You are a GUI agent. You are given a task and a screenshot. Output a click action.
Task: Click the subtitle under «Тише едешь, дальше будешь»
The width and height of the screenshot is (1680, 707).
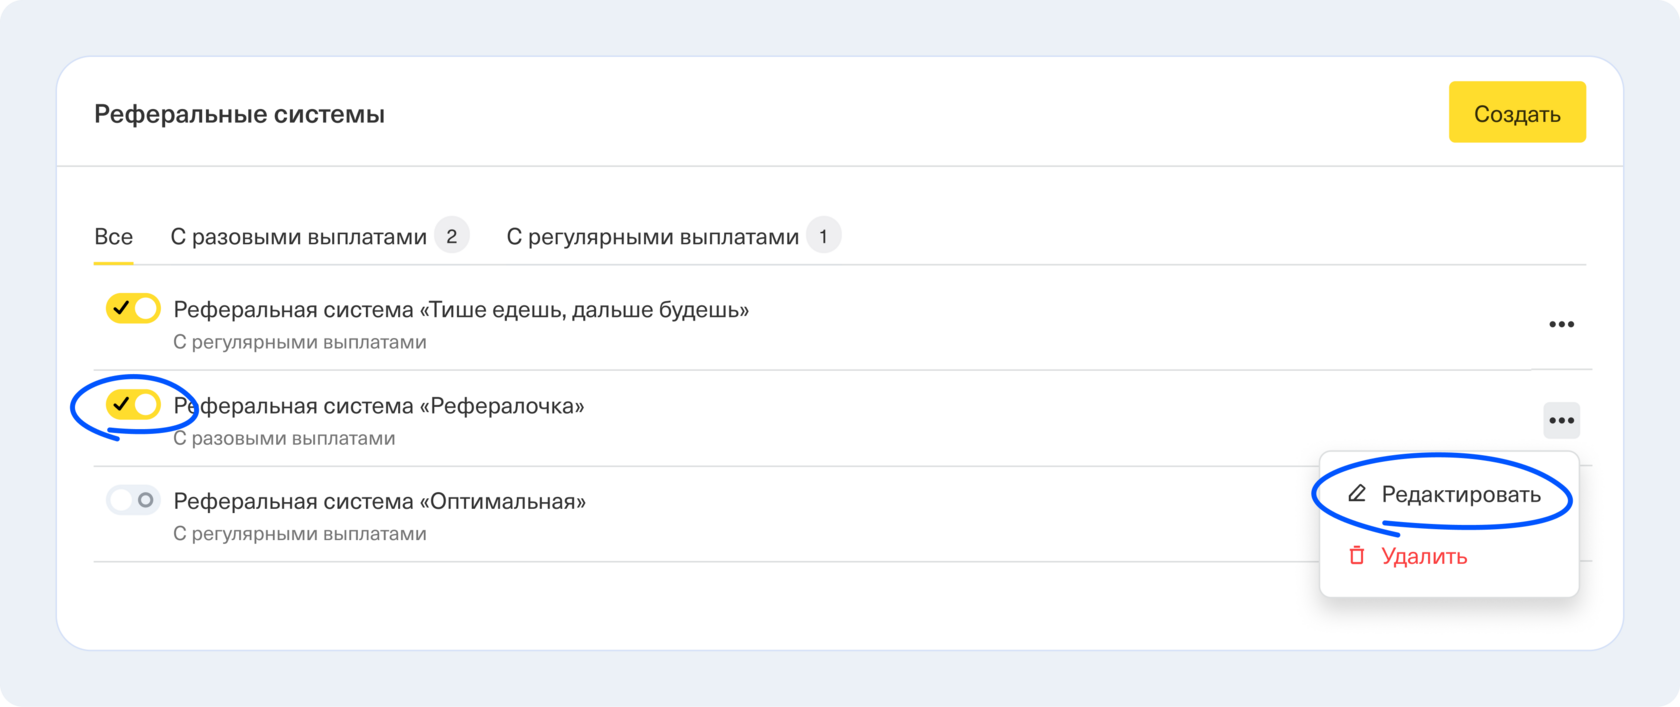[300, 342]
